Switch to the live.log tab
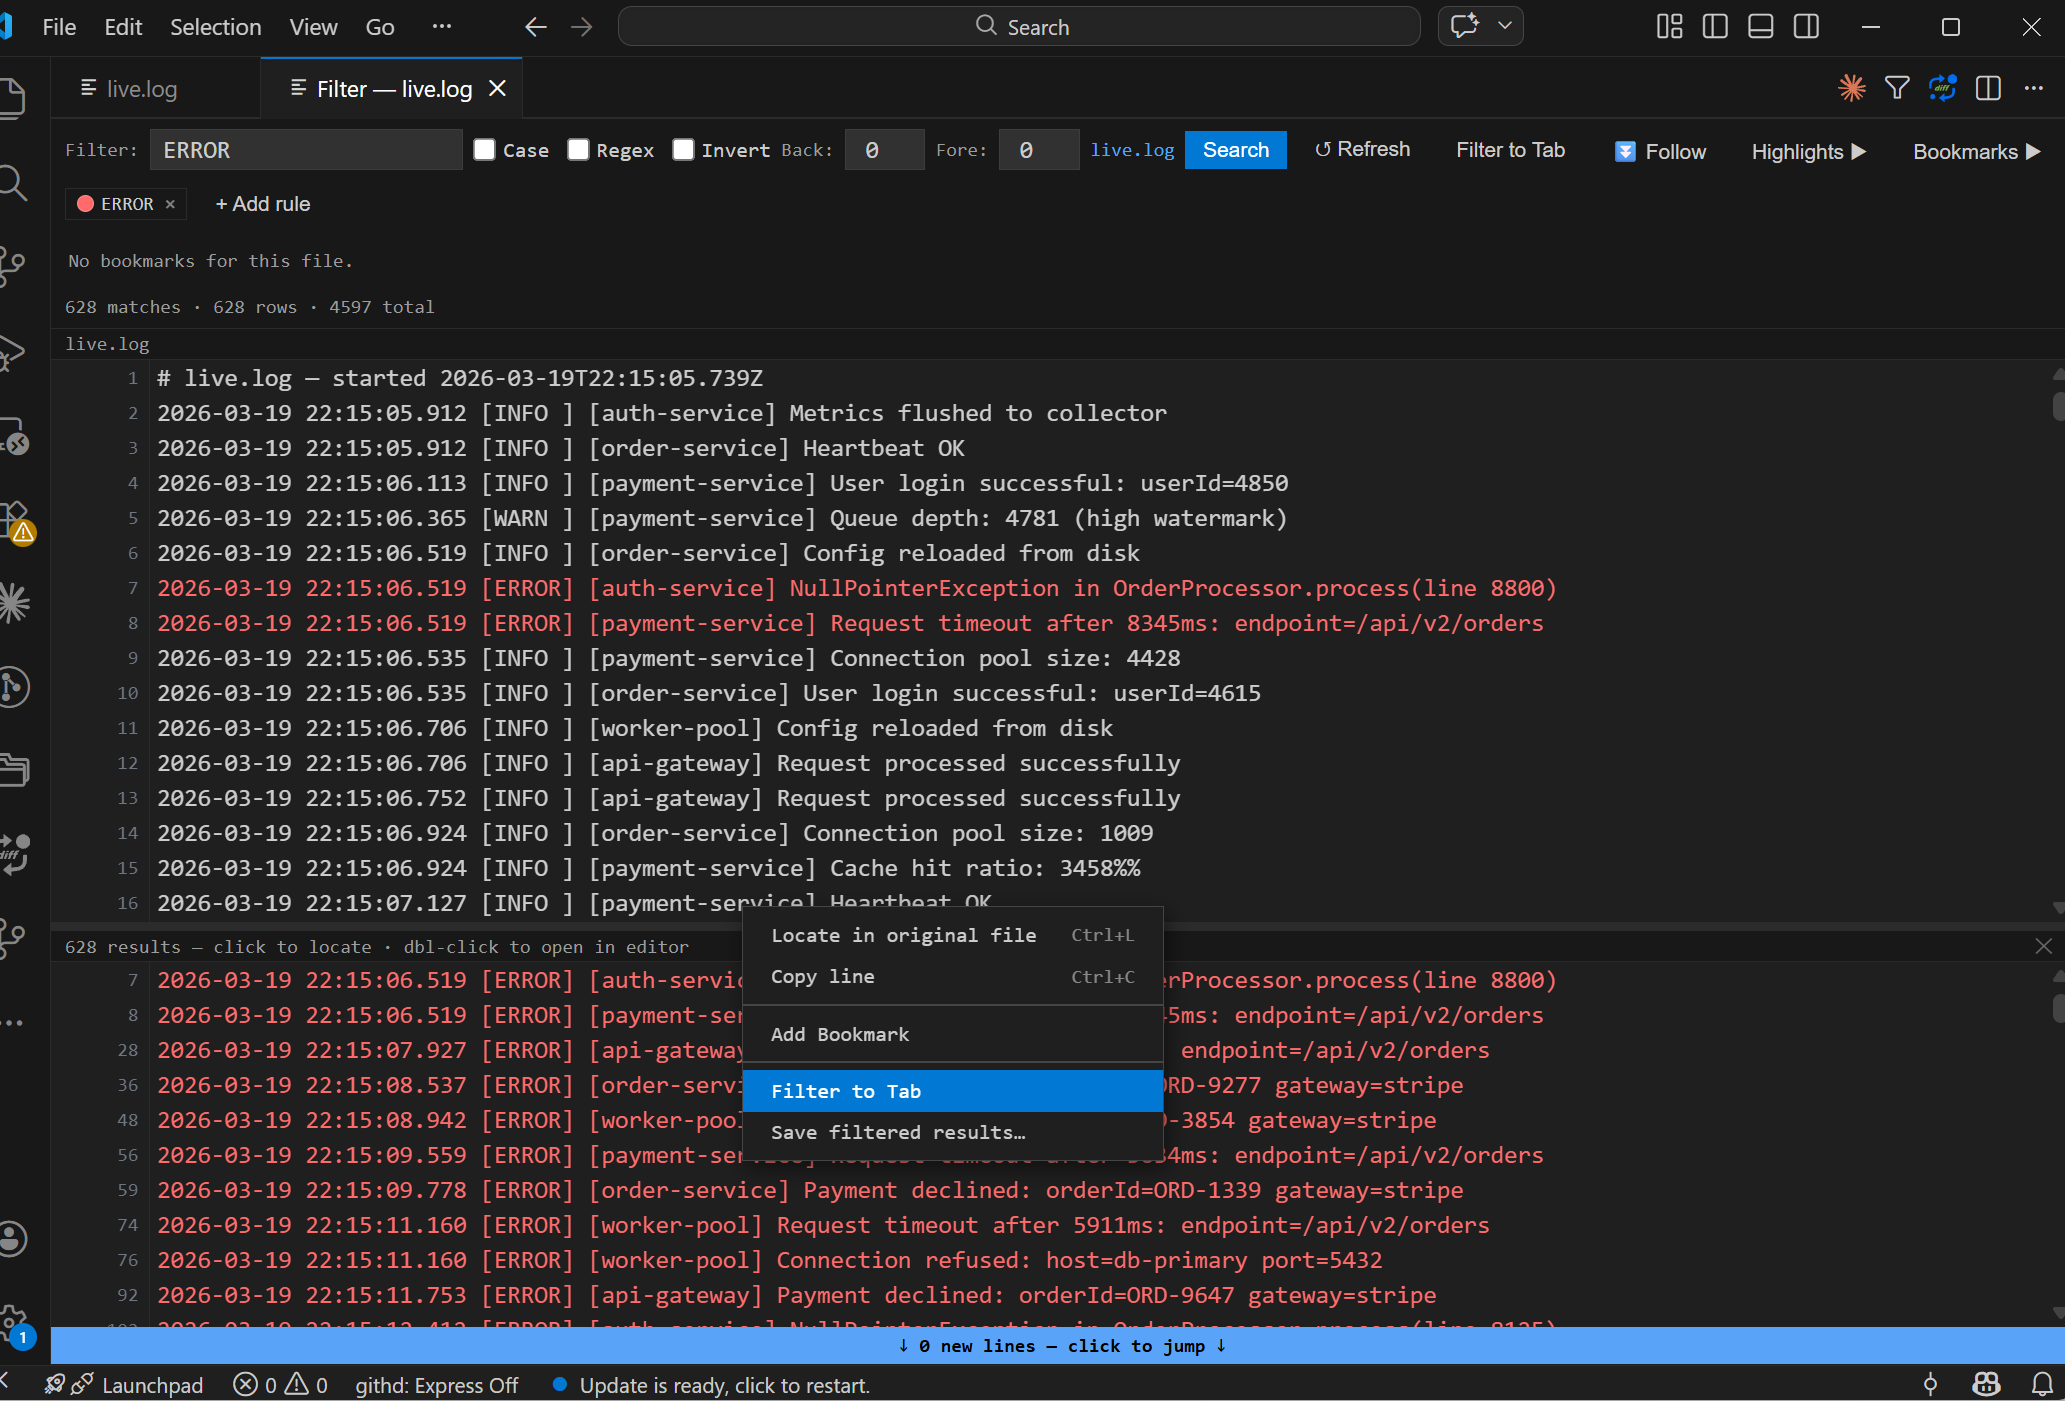Viewport: 2065px width, 1401px height. pos(142,89)
